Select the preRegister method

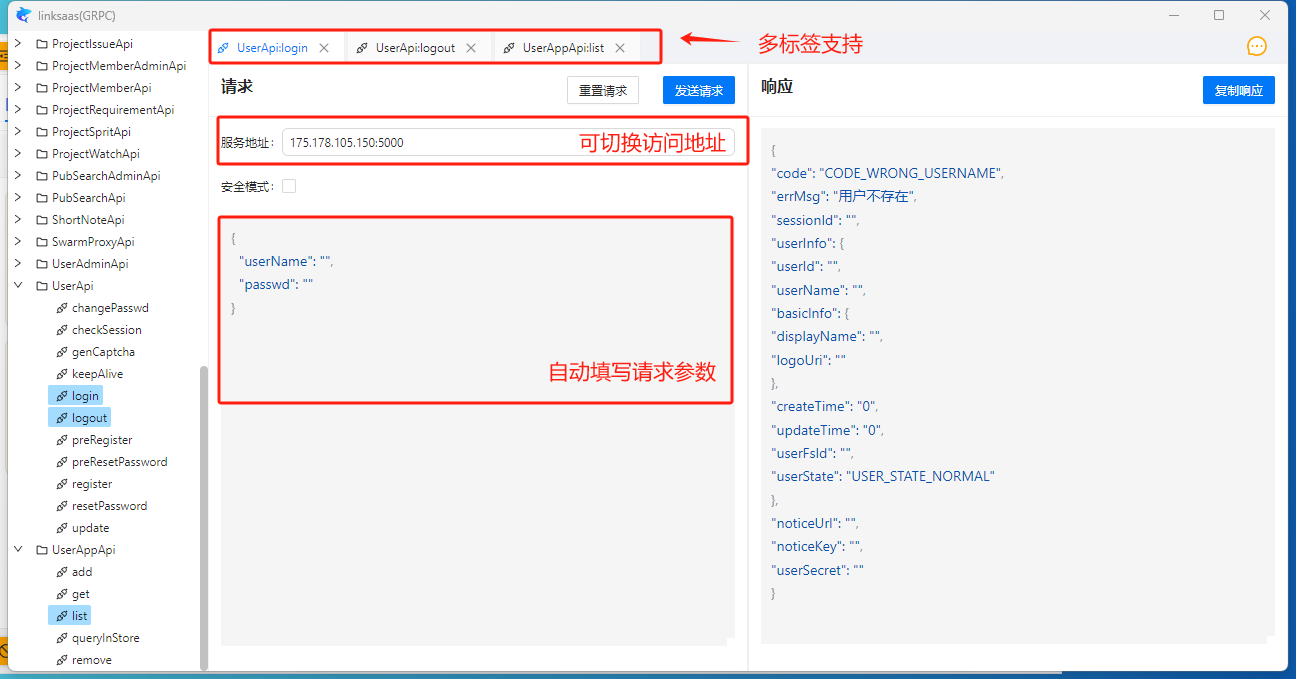pyautogui.click(x=102, y=440)
